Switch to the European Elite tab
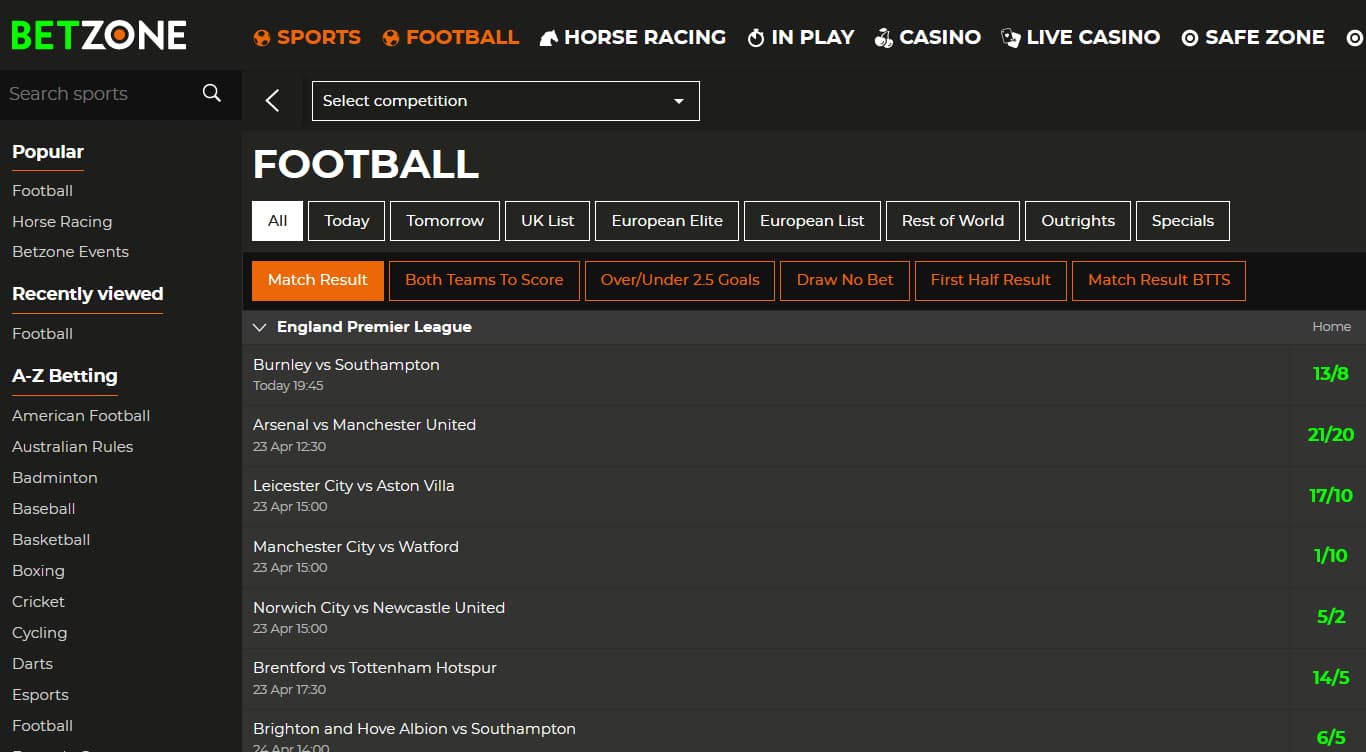 [x=667, y=221]
